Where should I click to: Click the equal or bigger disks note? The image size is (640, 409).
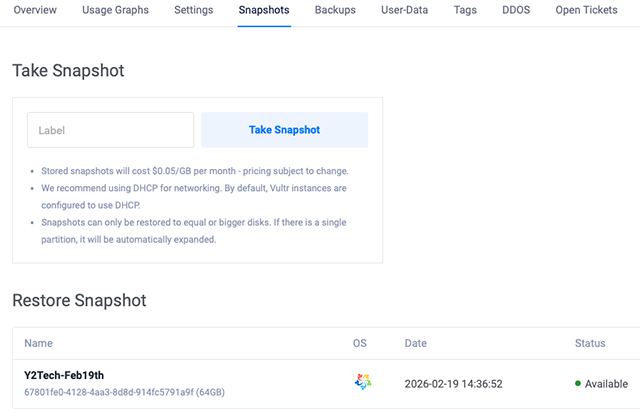[x=194, y=231]
